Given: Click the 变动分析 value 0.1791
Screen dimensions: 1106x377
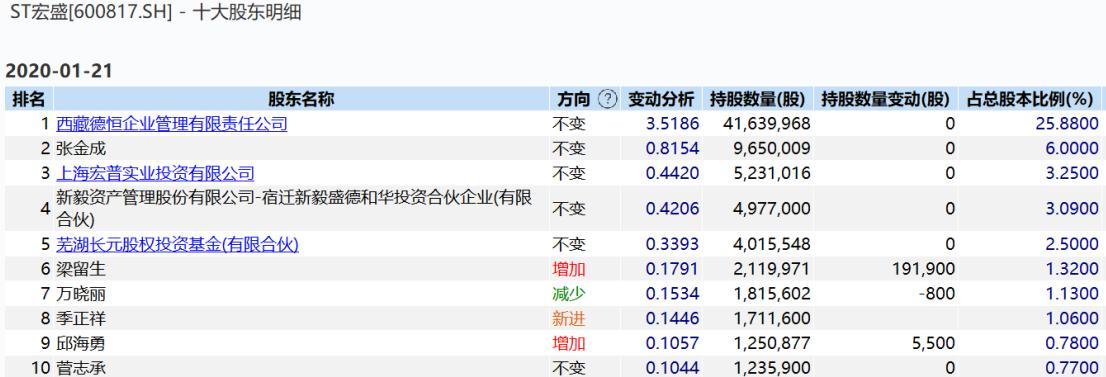Looking at the screenshot, I should click(x=672, y=270).
